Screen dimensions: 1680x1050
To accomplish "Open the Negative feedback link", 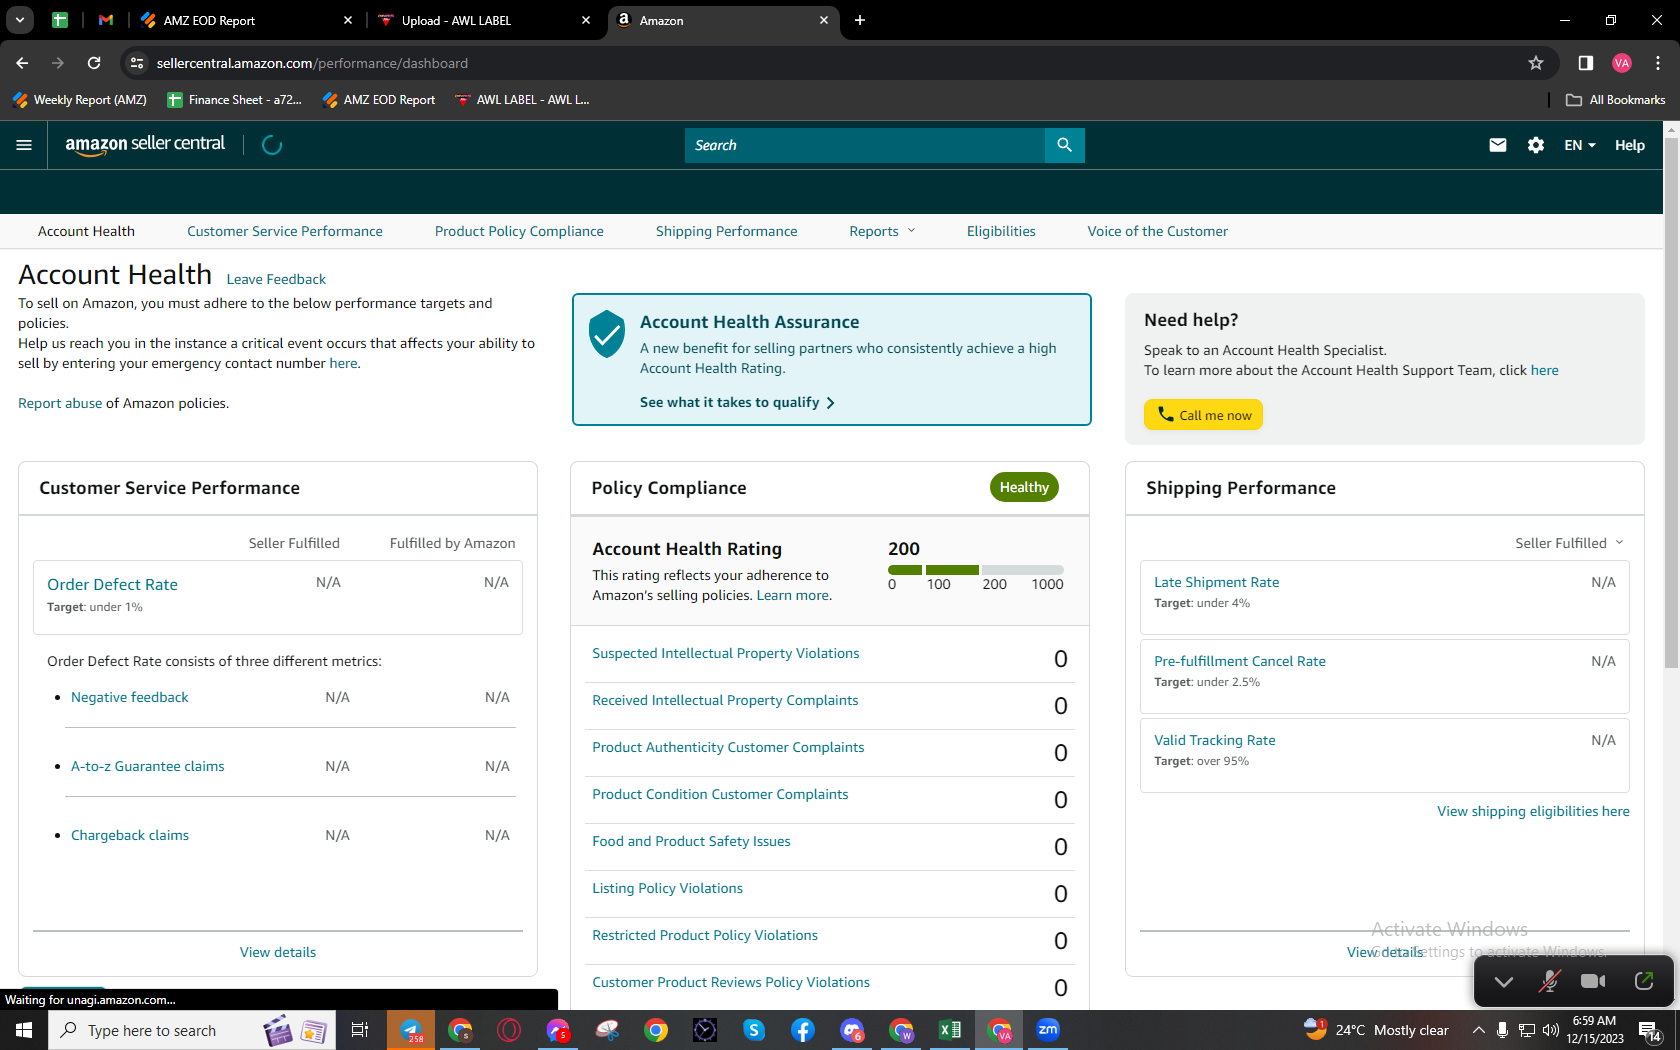I will [x=130, y=697].
